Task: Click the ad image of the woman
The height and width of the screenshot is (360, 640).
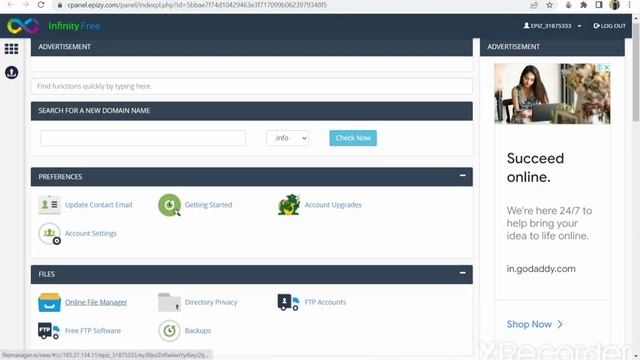Action: [552, 93]
